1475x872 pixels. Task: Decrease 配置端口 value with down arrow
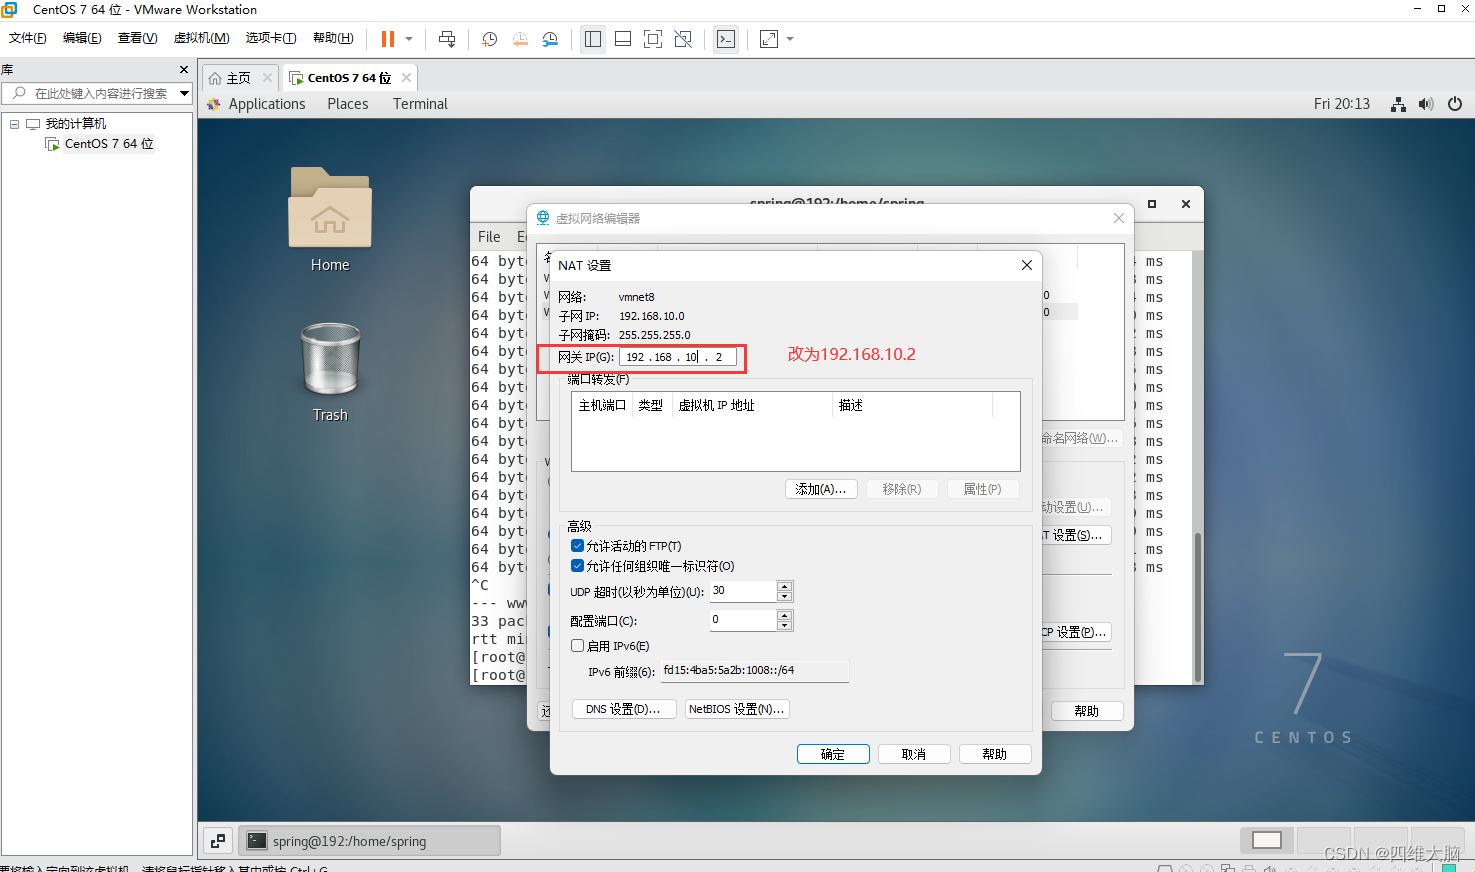click(785, 626)
